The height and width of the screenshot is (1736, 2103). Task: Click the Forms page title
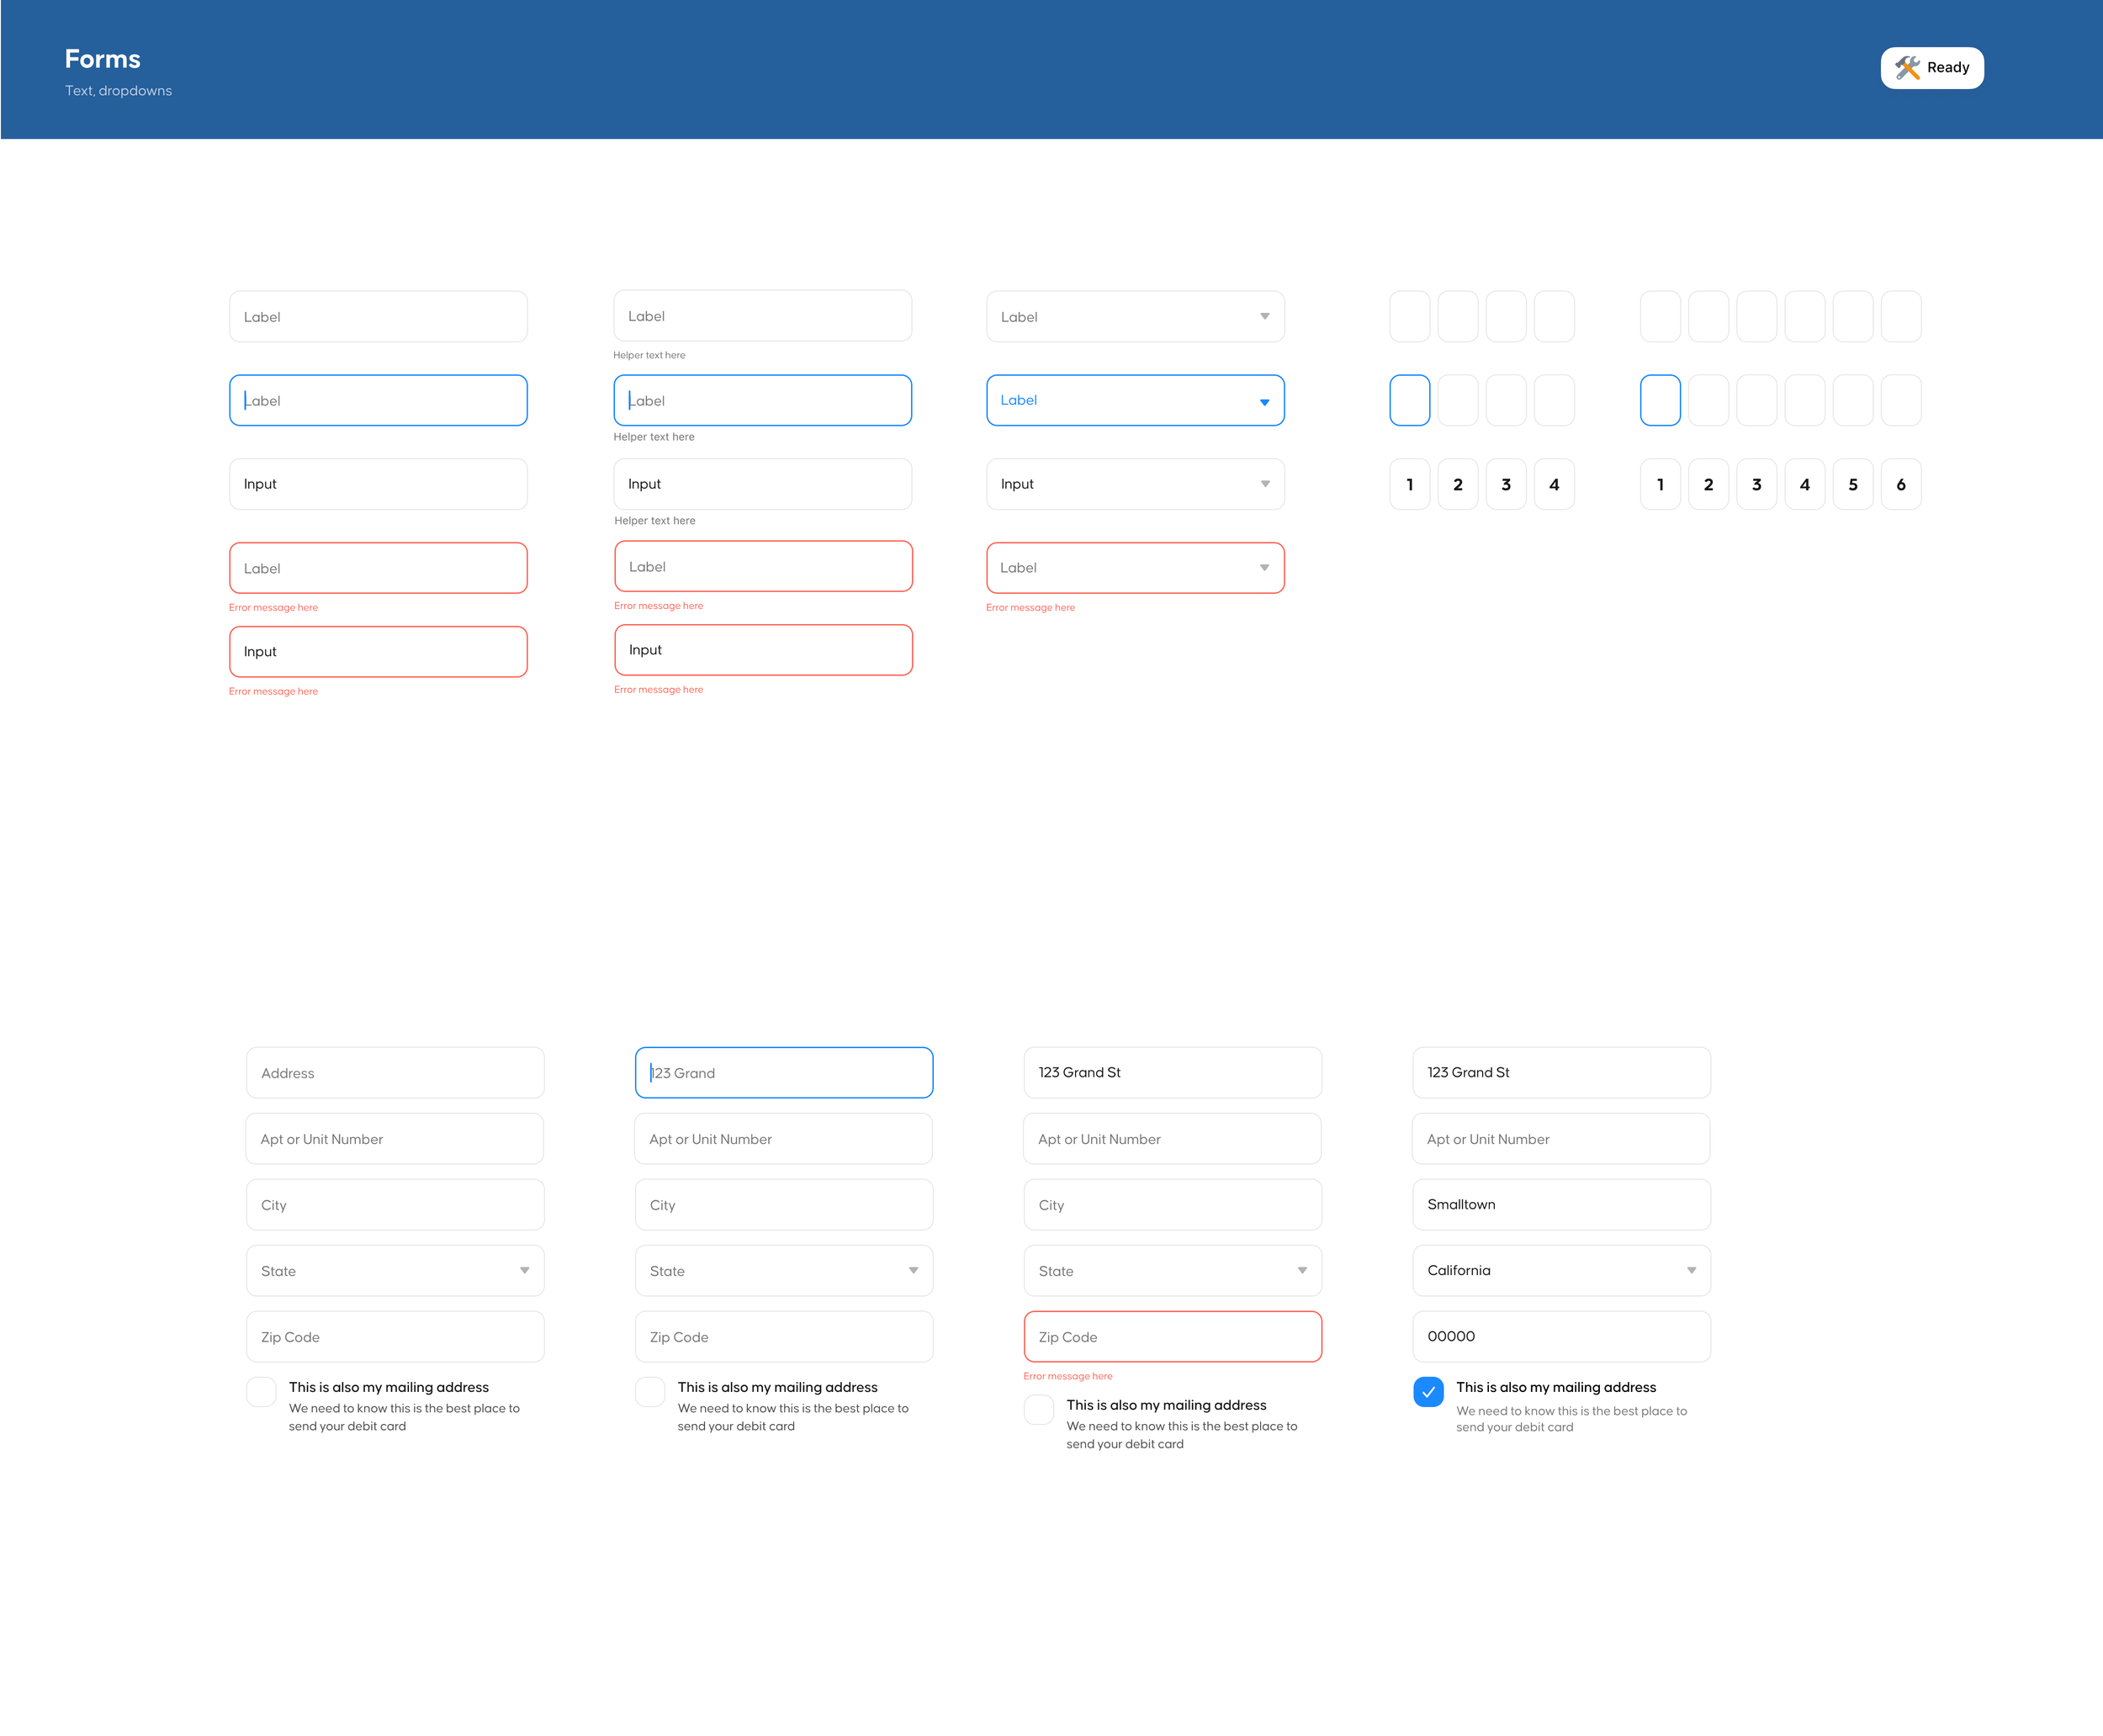tap(103, 59)
